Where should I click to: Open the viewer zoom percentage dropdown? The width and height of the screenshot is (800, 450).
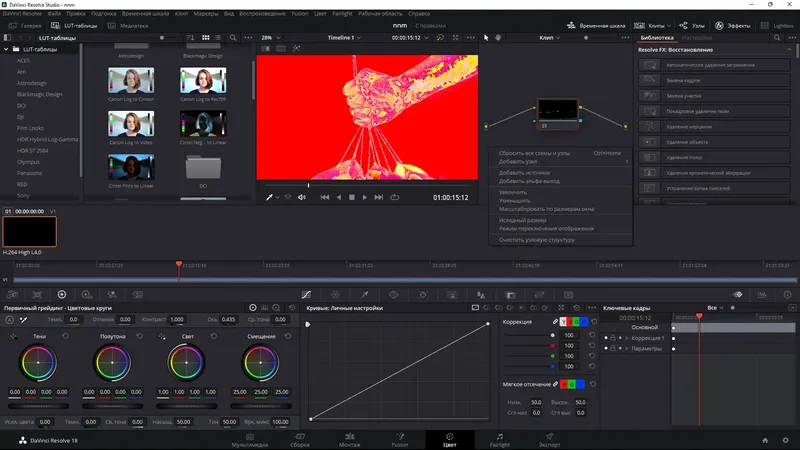(270, 37)
